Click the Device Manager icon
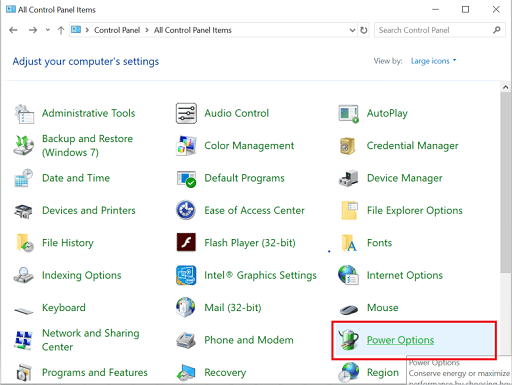Screen dimensions: 512x385 click(x=349, y=178)
